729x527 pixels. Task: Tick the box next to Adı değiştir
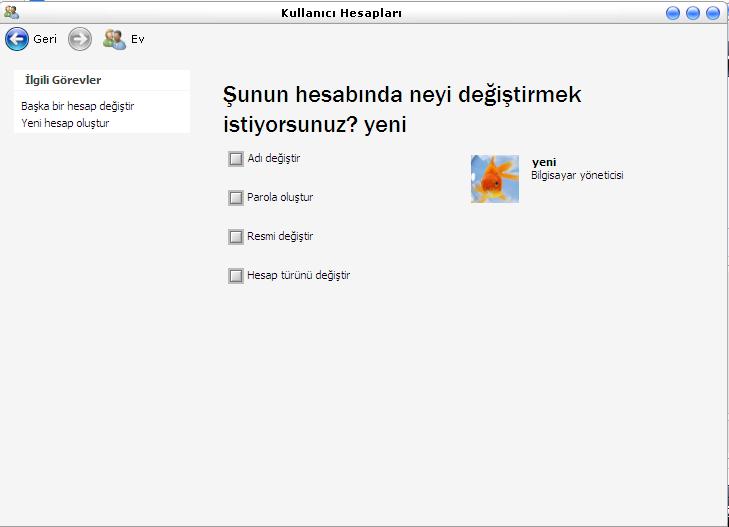point(236,158)
